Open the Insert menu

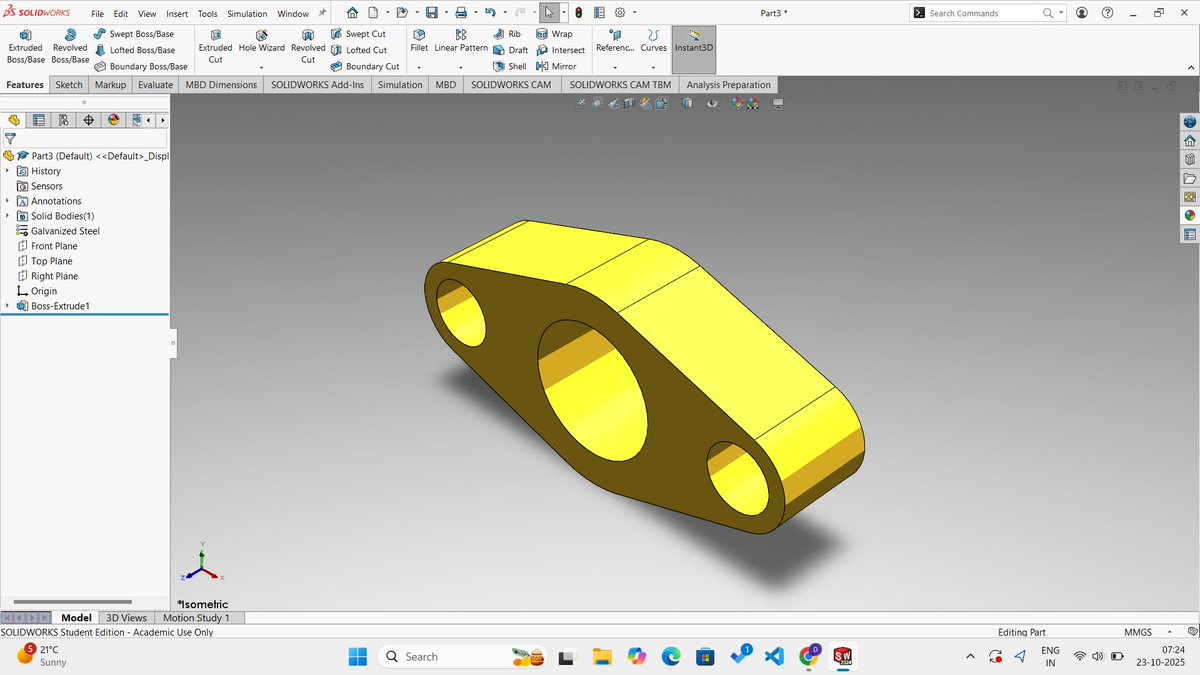[x=177, y=14]
